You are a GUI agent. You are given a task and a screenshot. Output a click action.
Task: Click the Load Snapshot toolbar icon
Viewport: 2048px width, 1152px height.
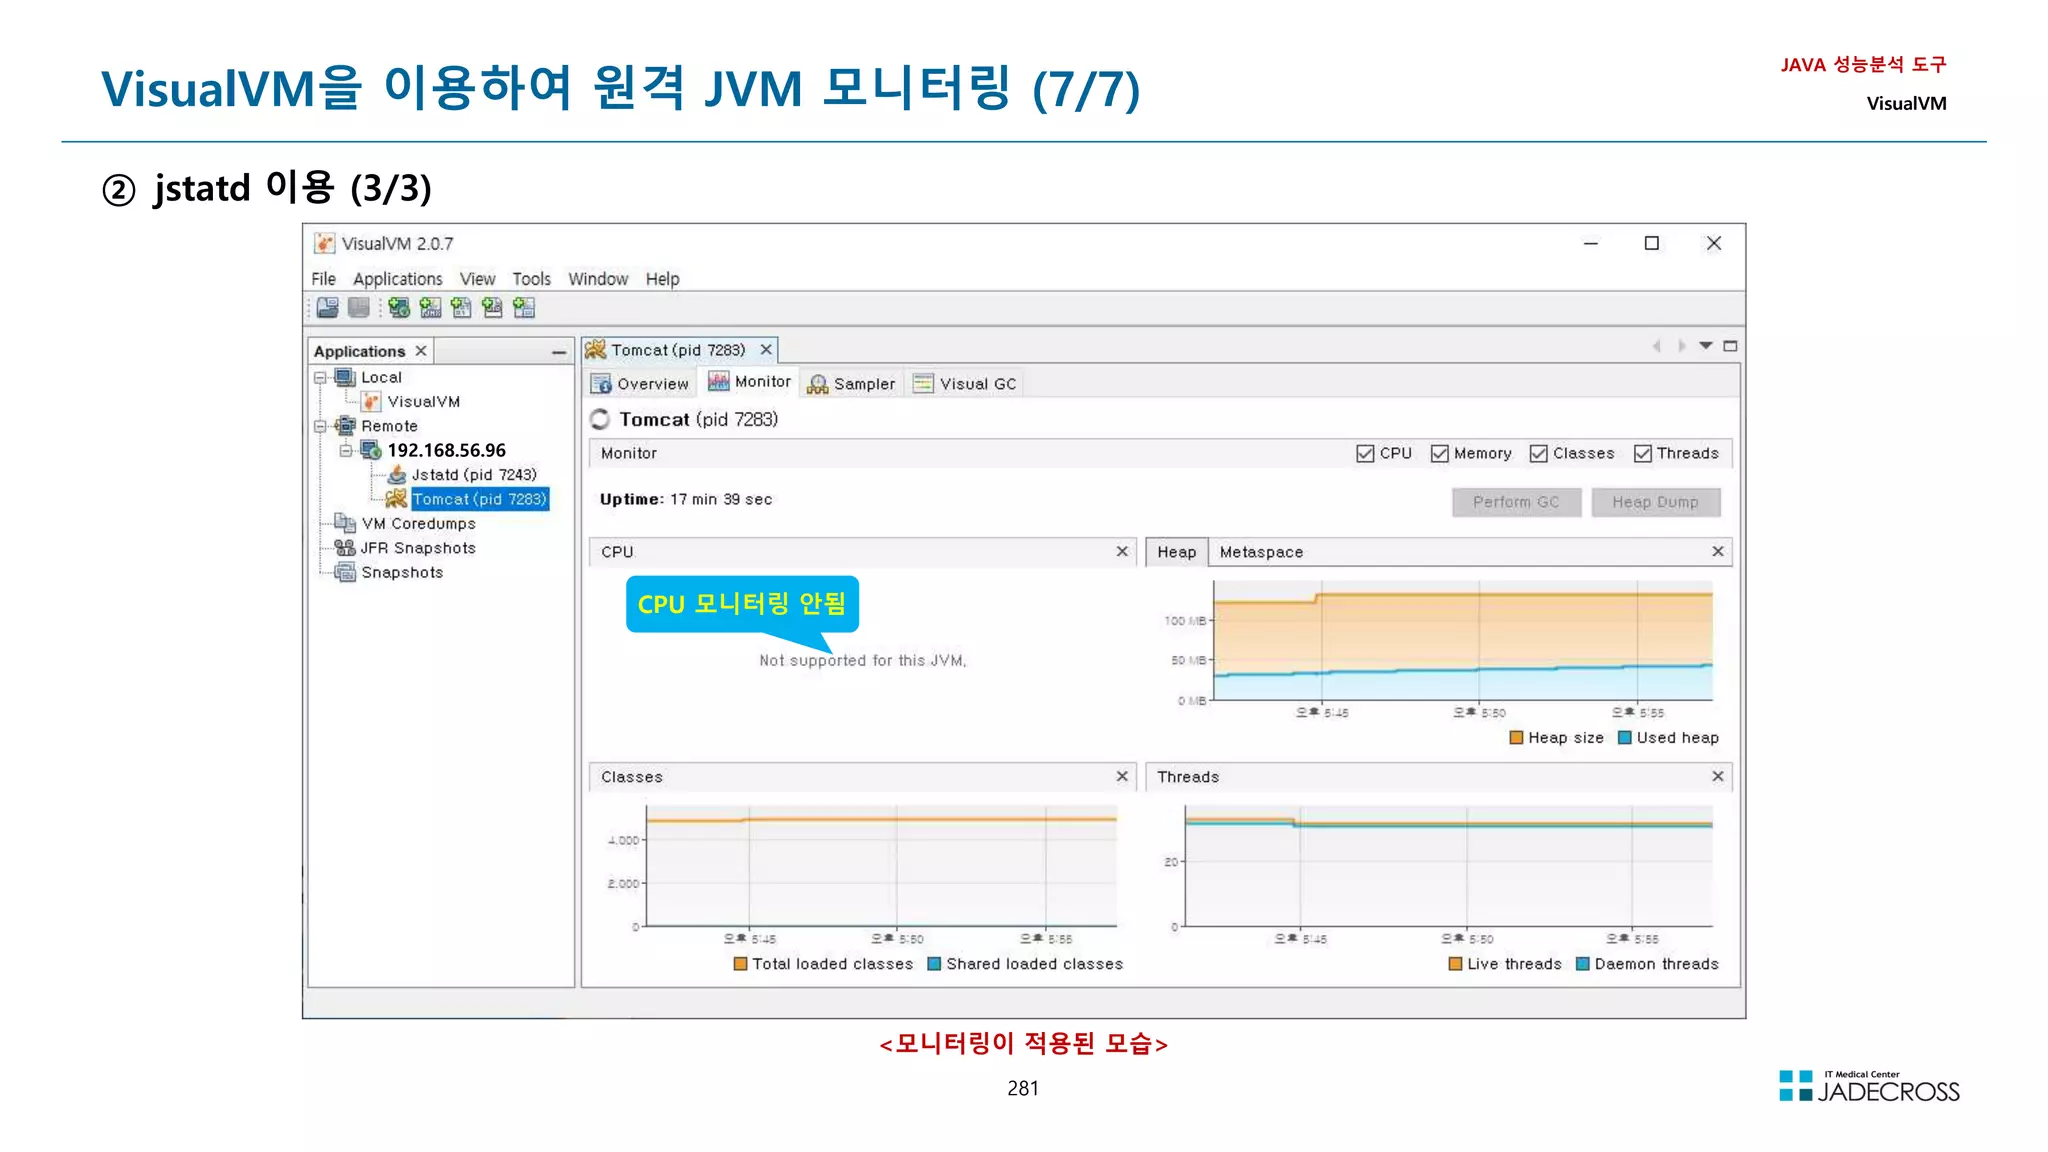click(327, 308)
